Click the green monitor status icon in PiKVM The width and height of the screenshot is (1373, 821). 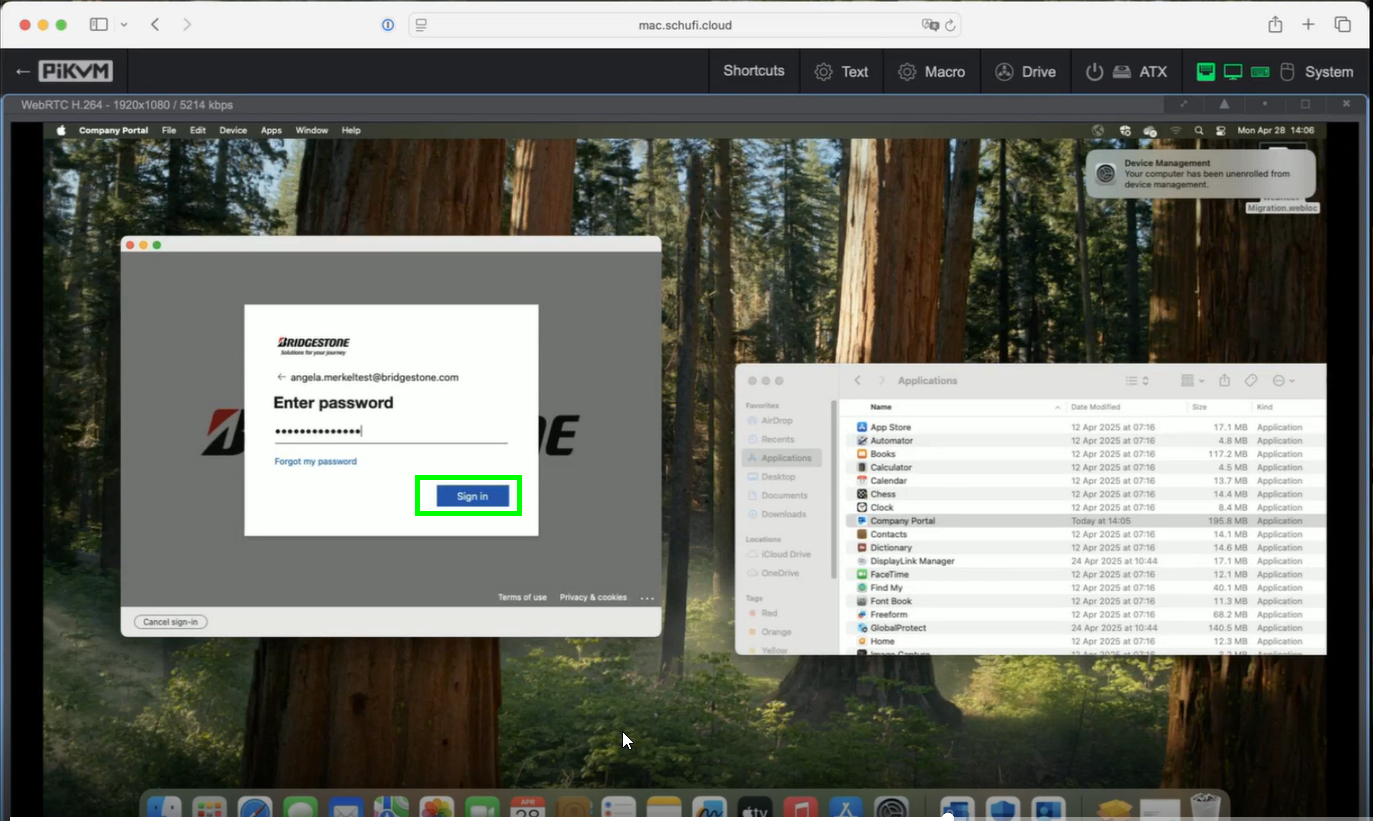point(1233,72)
